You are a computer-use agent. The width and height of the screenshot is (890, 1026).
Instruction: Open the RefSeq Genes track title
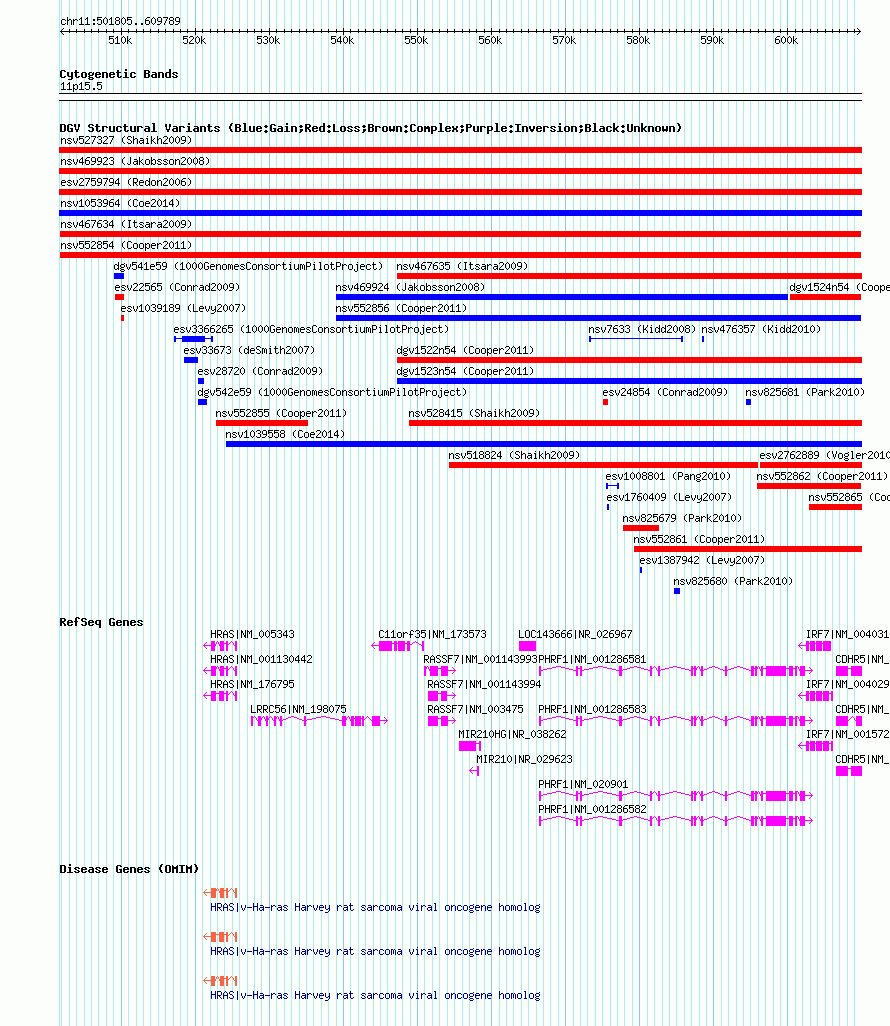click(101, 622)
